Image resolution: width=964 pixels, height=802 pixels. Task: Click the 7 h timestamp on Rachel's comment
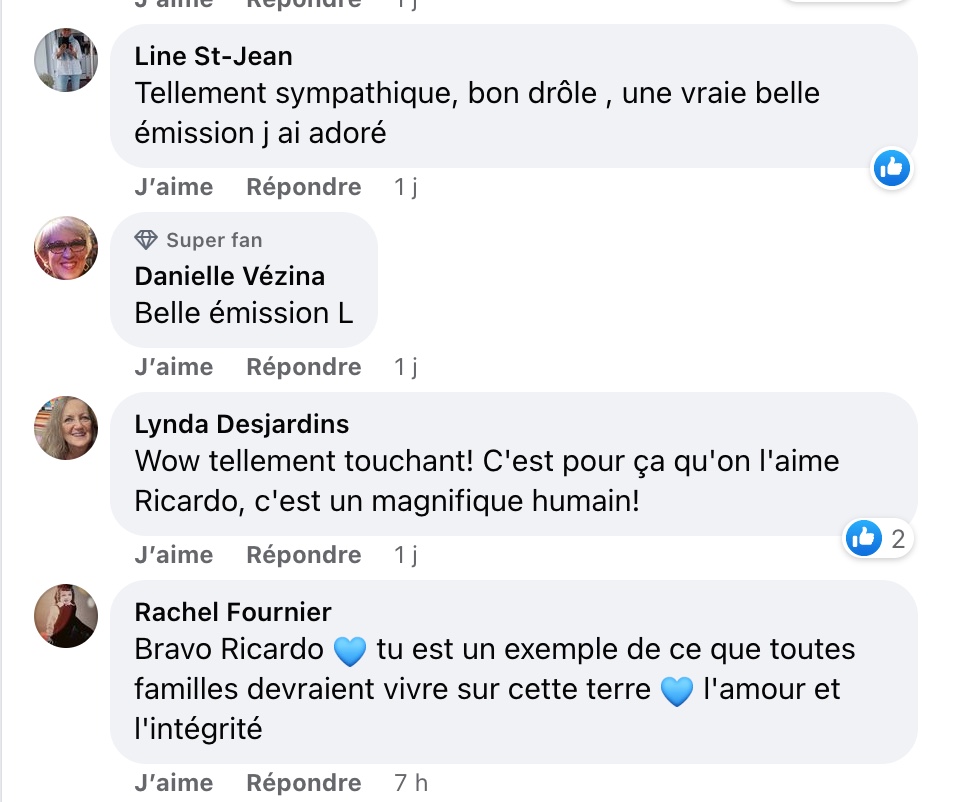[411, 783]
